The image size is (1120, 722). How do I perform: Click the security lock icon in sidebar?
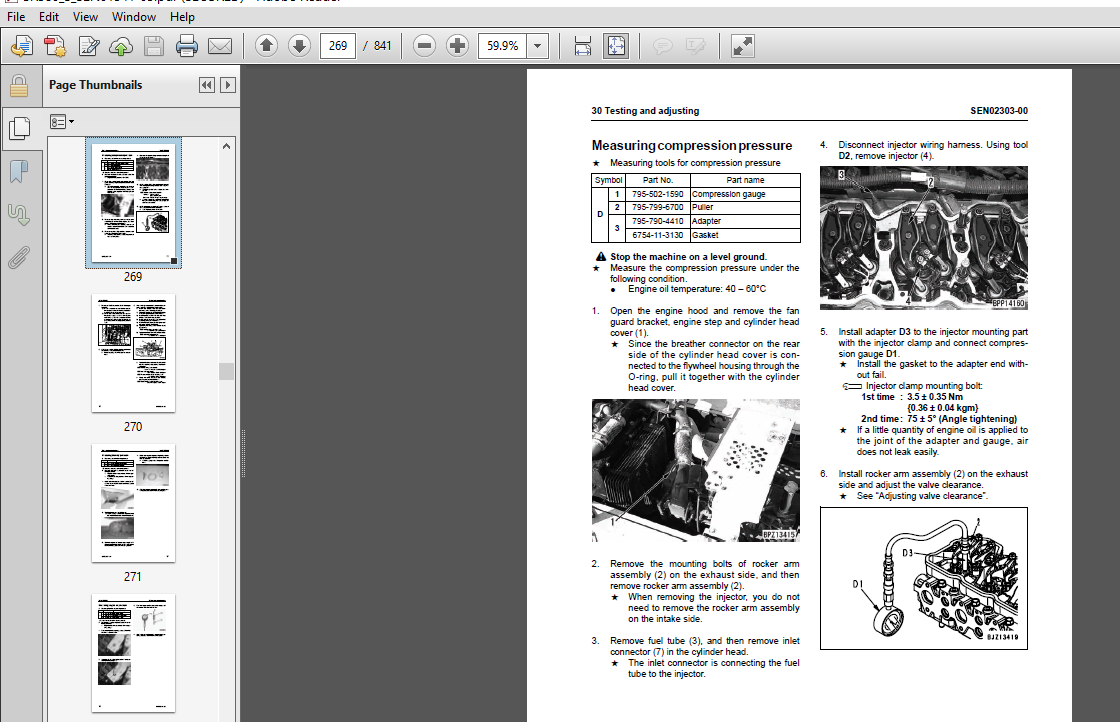[19, 86]
